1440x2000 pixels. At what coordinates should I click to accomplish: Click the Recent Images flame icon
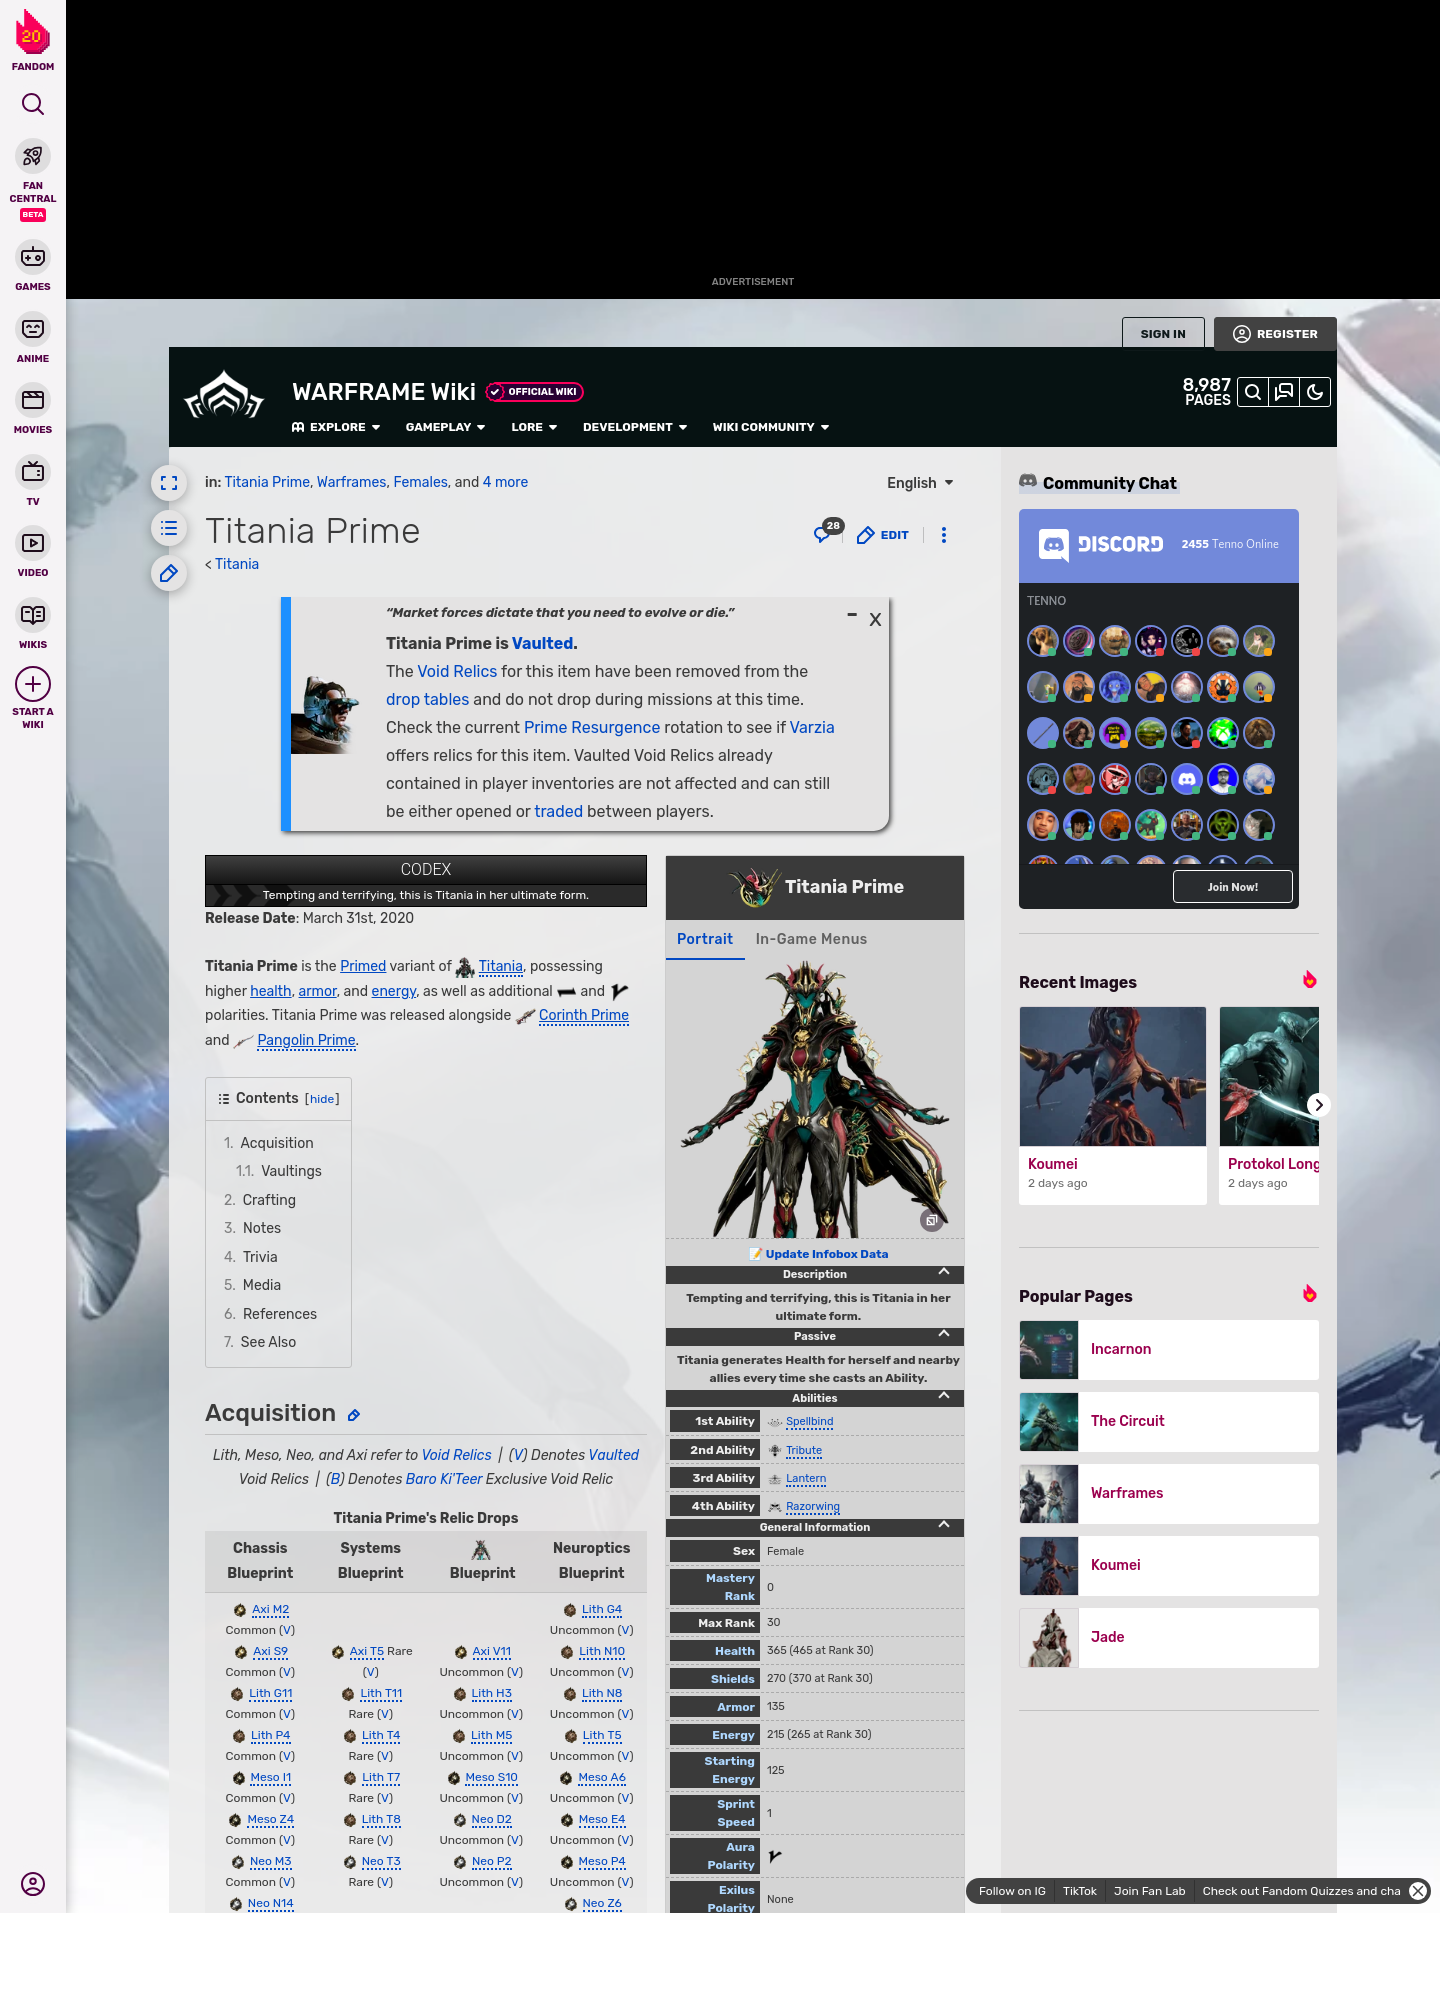[1309, 980]
